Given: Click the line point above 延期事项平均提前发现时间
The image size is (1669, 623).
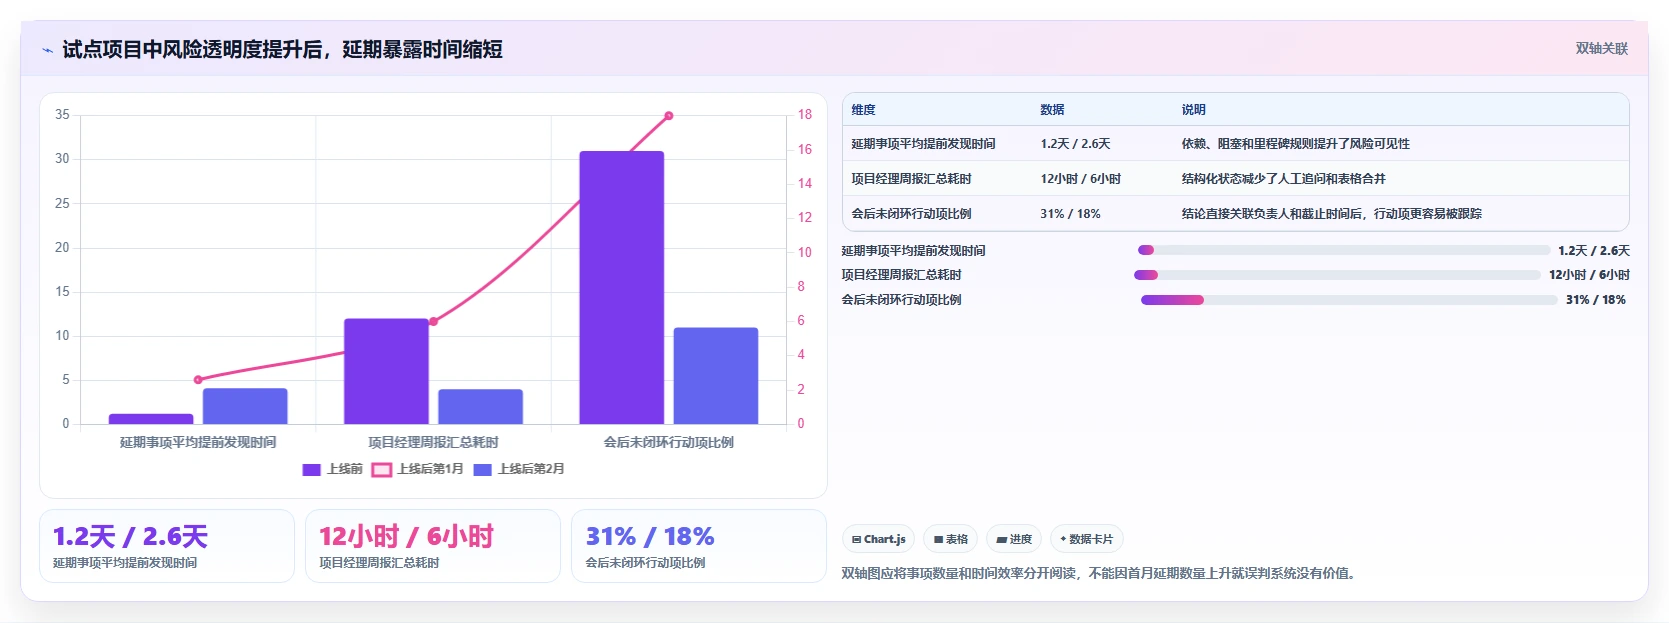Looking at the screenshot, I should tap(198, 380).
